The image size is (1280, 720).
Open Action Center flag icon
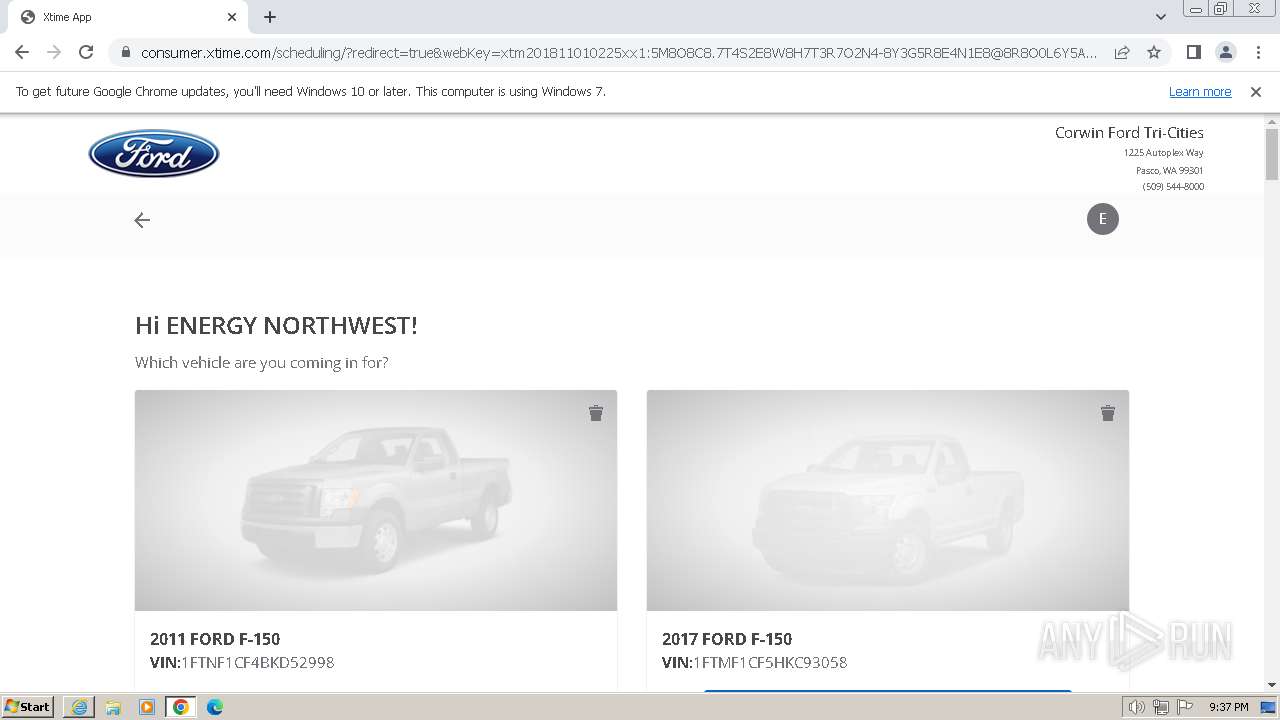pos(1184,707)
